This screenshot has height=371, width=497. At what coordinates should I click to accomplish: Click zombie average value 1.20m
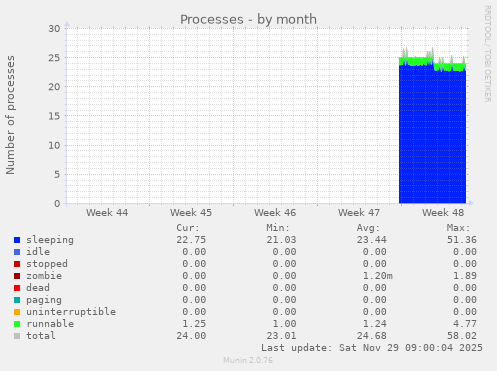tap(378, 276)
